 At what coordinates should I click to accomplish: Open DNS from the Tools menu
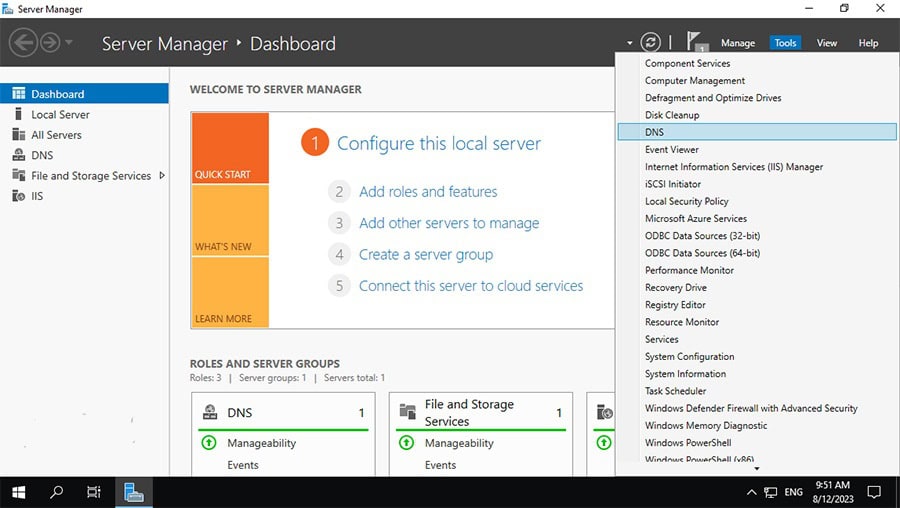(x=757, y=132)
